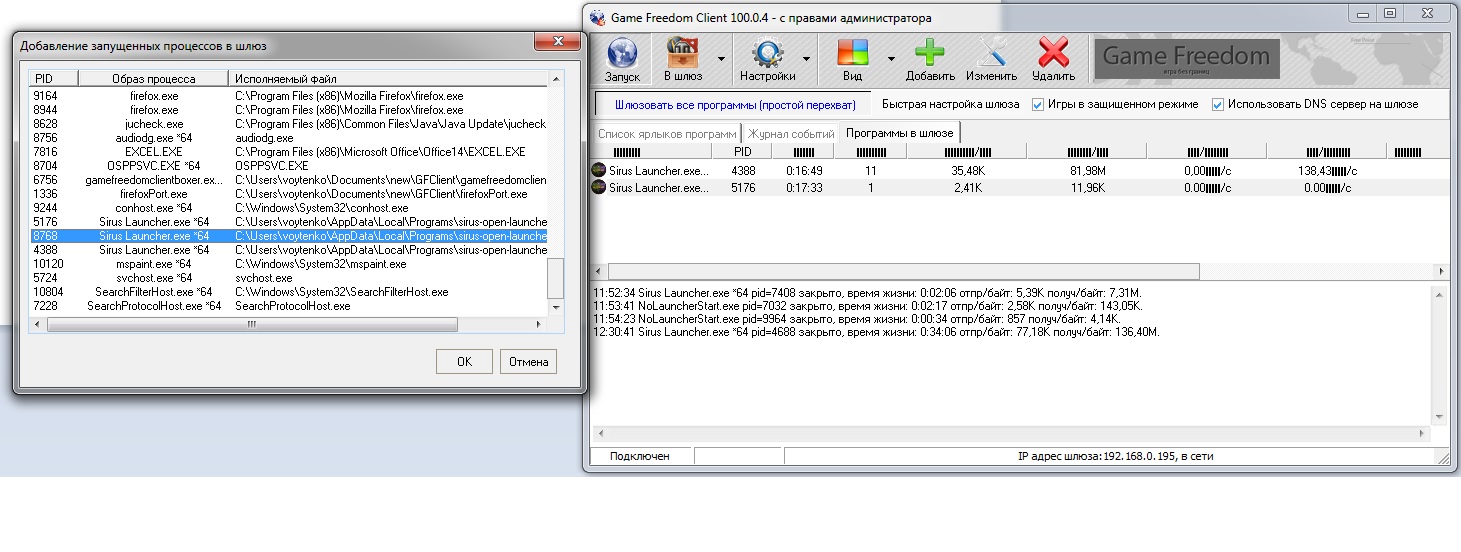
Task: Click horizontal scrollbar in process list dialog
Action: coord(252,325)
